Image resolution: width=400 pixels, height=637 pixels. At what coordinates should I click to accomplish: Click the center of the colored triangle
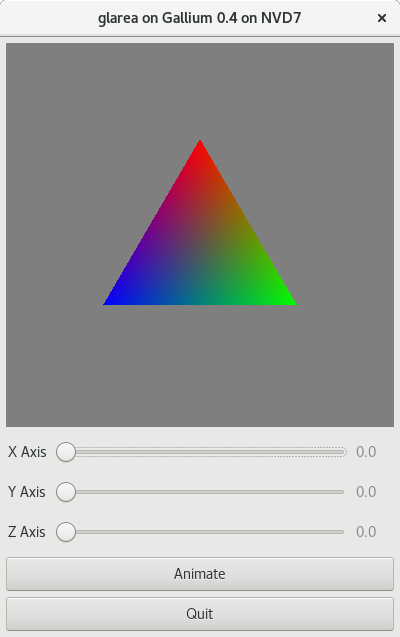[200, 250]
